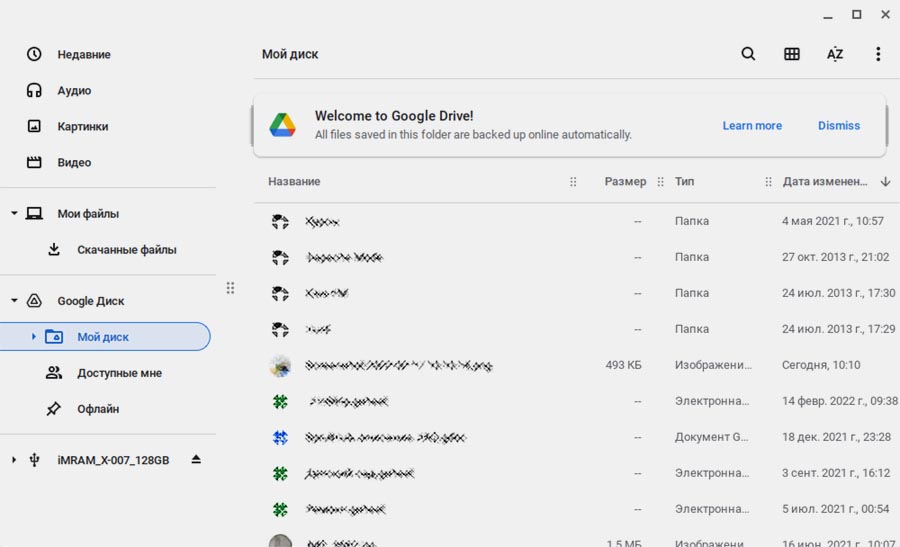
Task: Click spreadsheet icon dated 14 февр. 2022
Action: point(280,401)
